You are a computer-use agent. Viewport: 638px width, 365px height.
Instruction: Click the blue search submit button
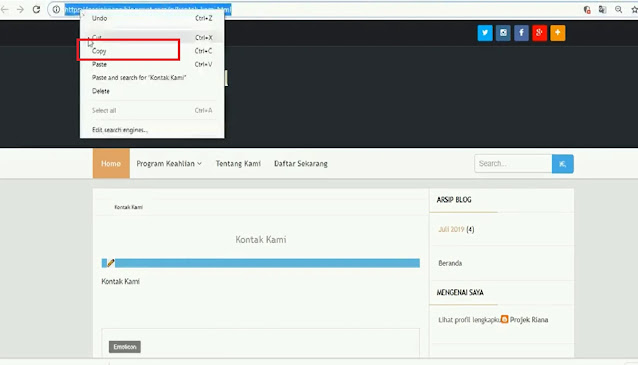click(x=563, y=164)
